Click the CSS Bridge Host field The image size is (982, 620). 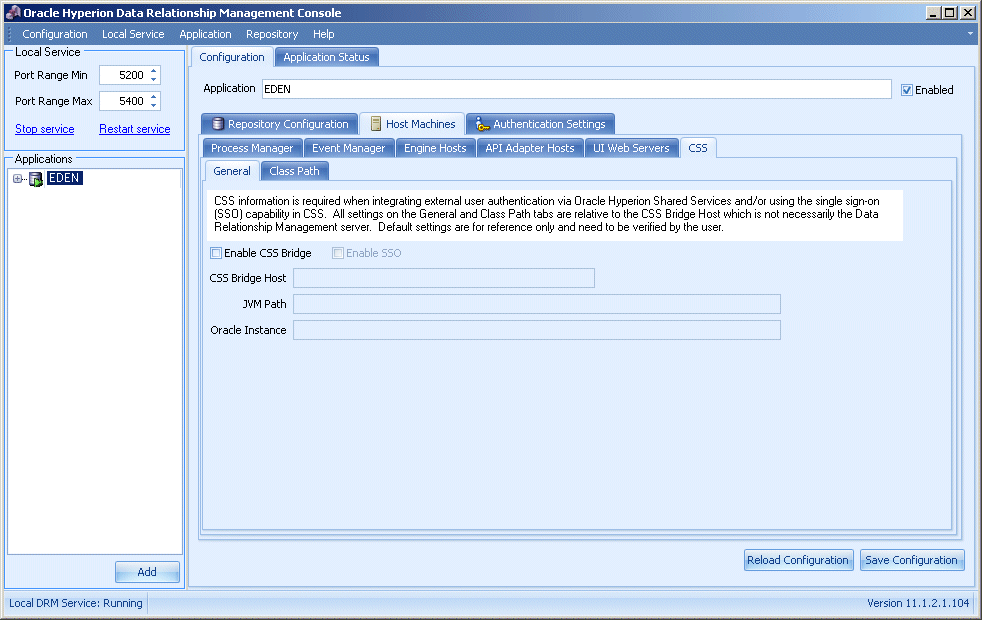(x=443, y=278)
